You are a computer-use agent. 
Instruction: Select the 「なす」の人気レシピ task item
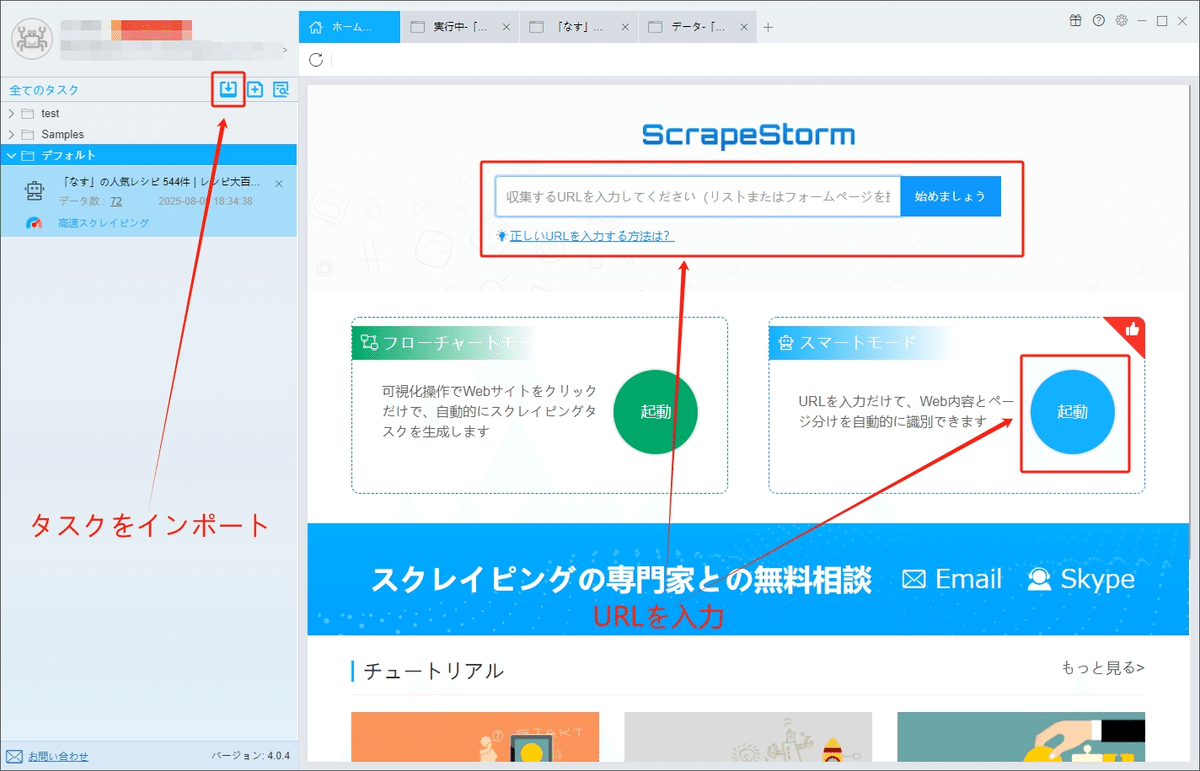pyautogui.click(x=149, y=201)
